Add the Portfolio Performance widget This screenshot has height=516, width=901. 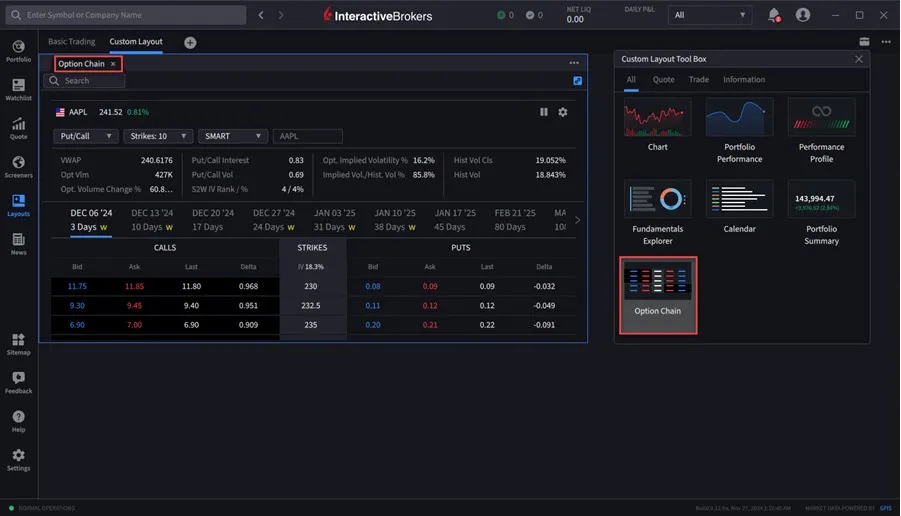tap(740, 131)
